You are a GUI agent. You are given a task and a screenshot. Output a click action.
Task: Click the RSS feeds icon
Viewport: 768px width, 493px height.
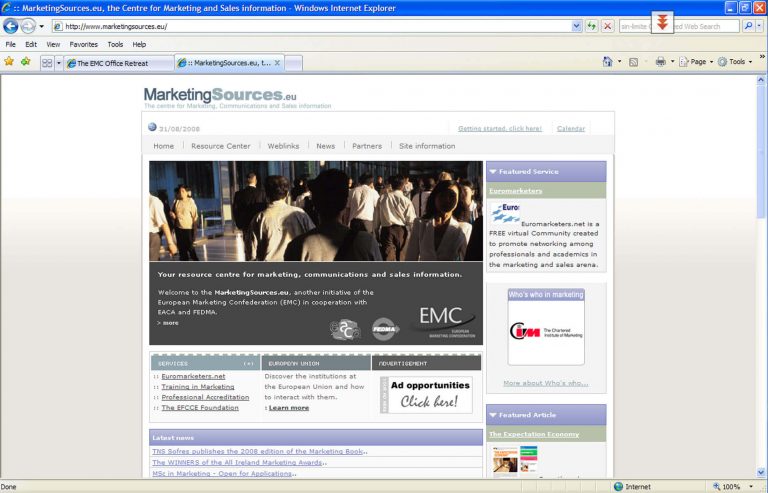click(x=633, y=62)
